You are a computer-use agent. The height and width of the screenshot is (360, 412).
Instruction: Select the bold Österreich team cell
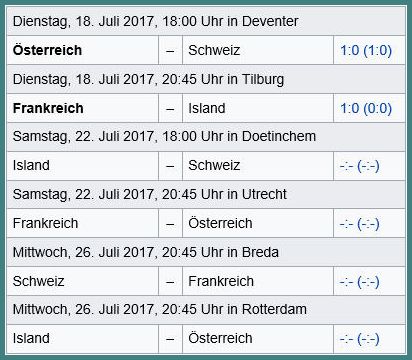click(x=83, y=50)
